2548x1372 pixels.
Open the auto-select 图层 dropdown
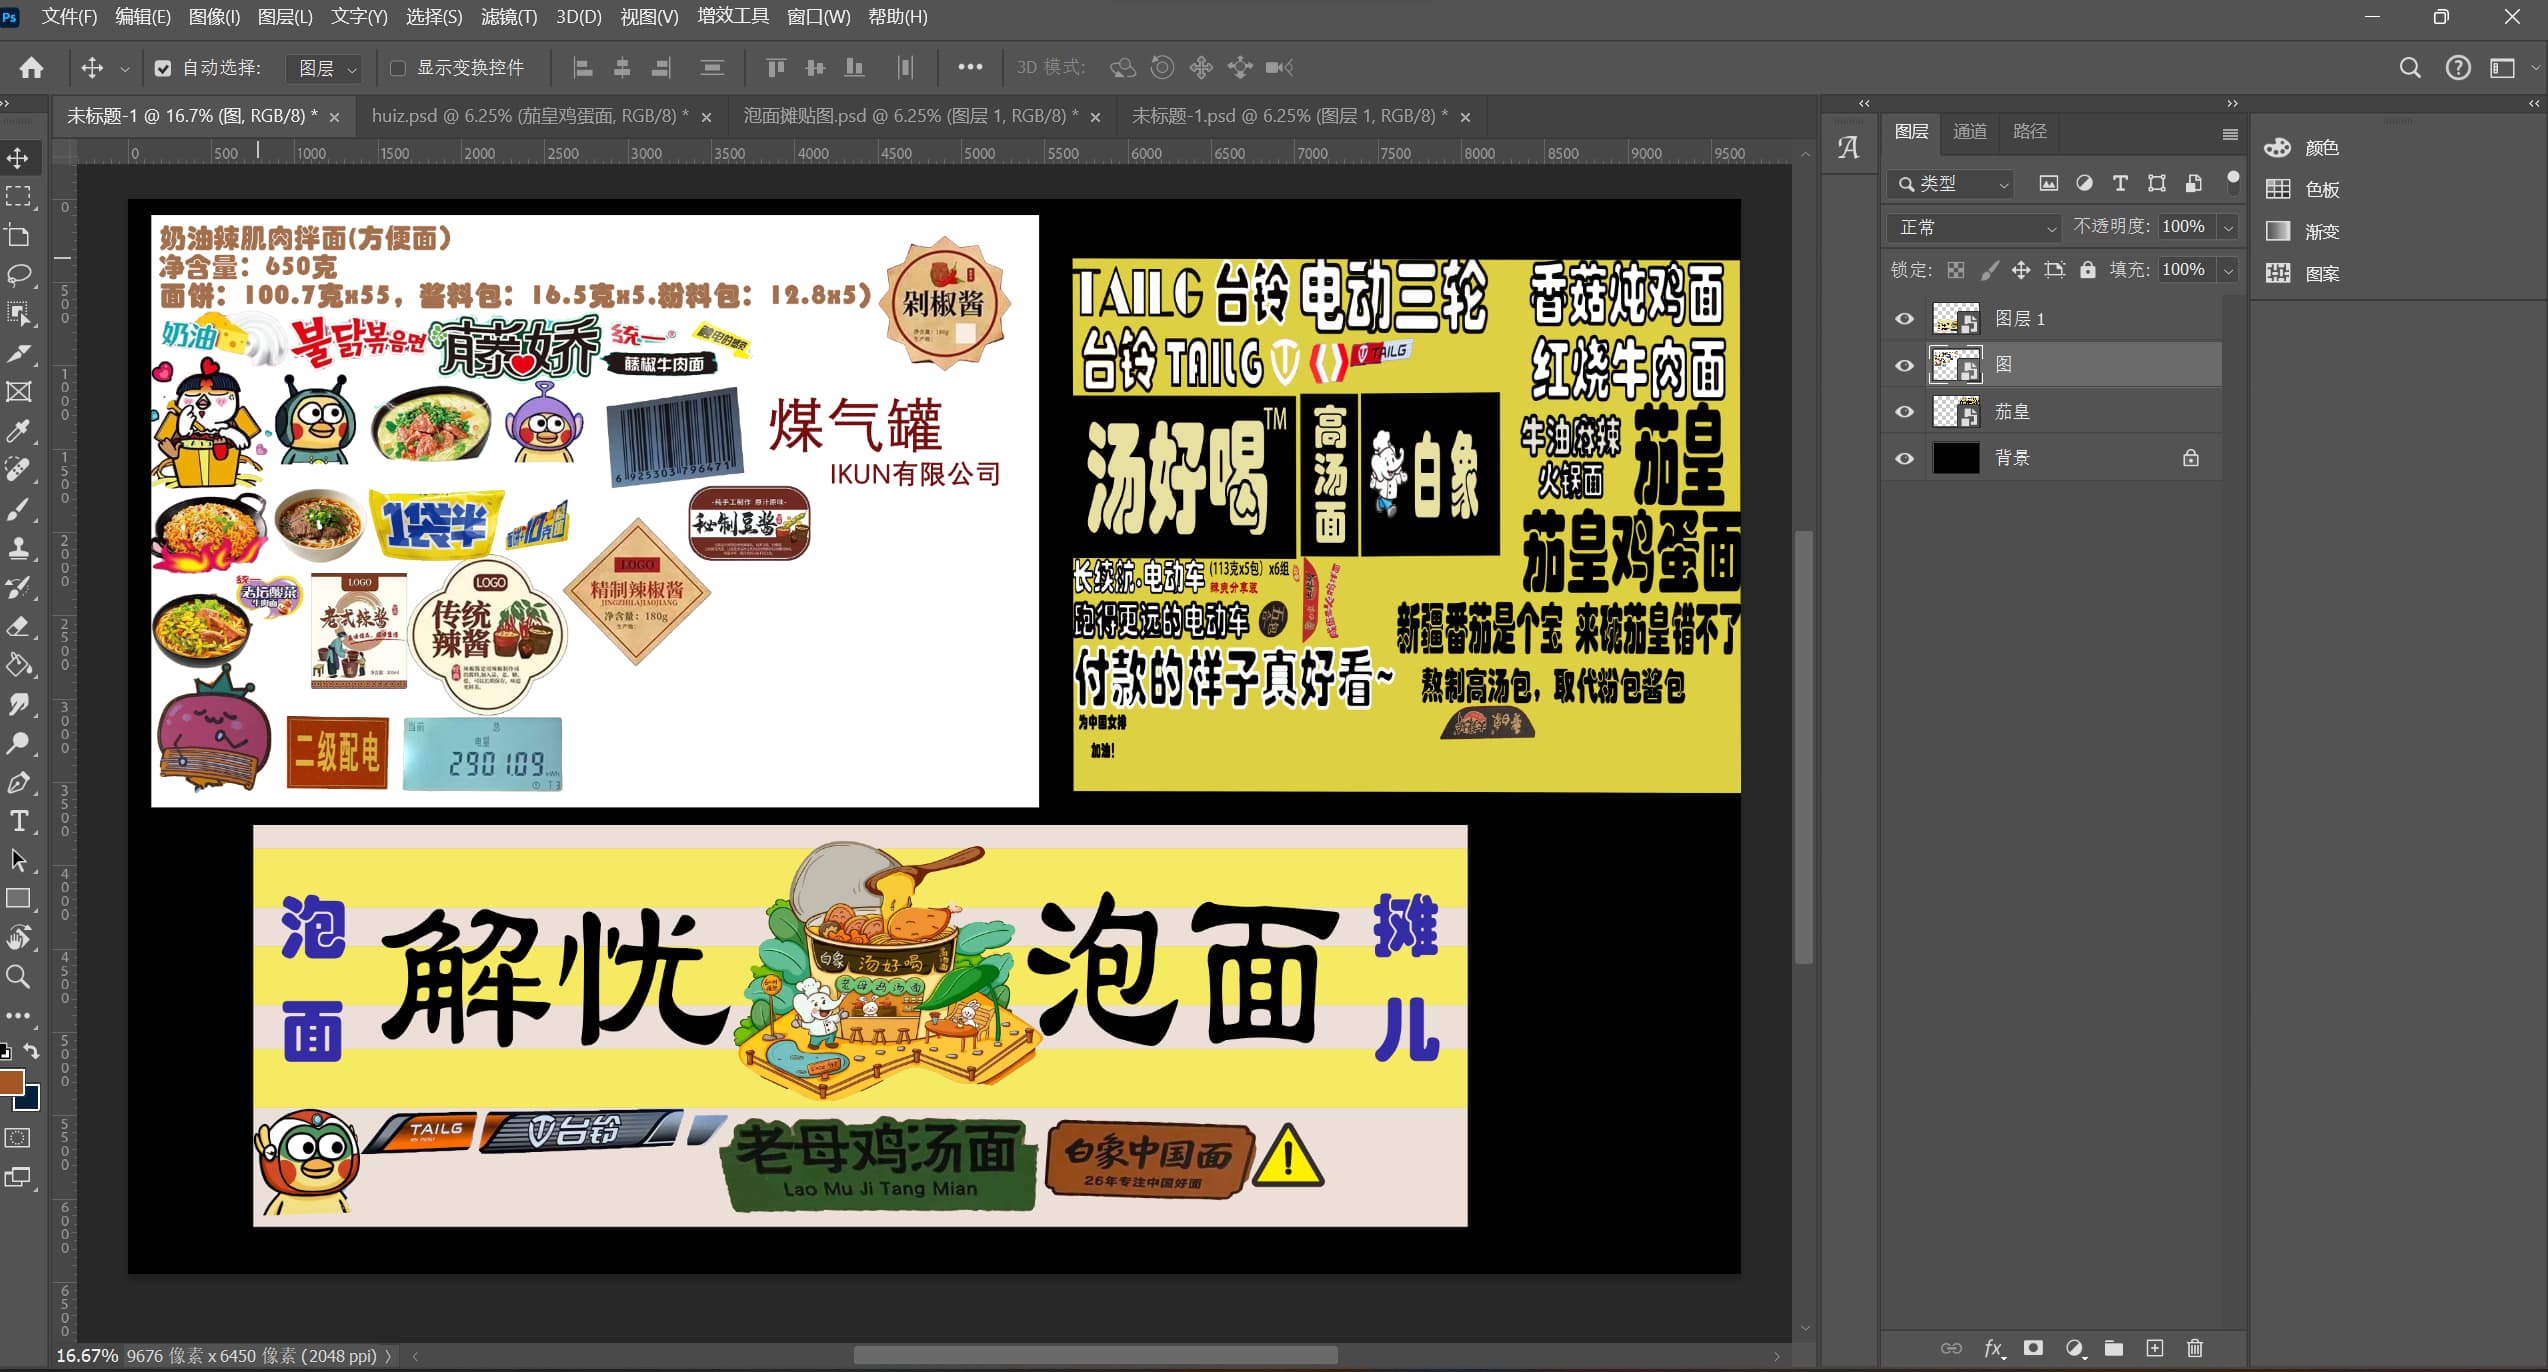click(x=324, y=68)
